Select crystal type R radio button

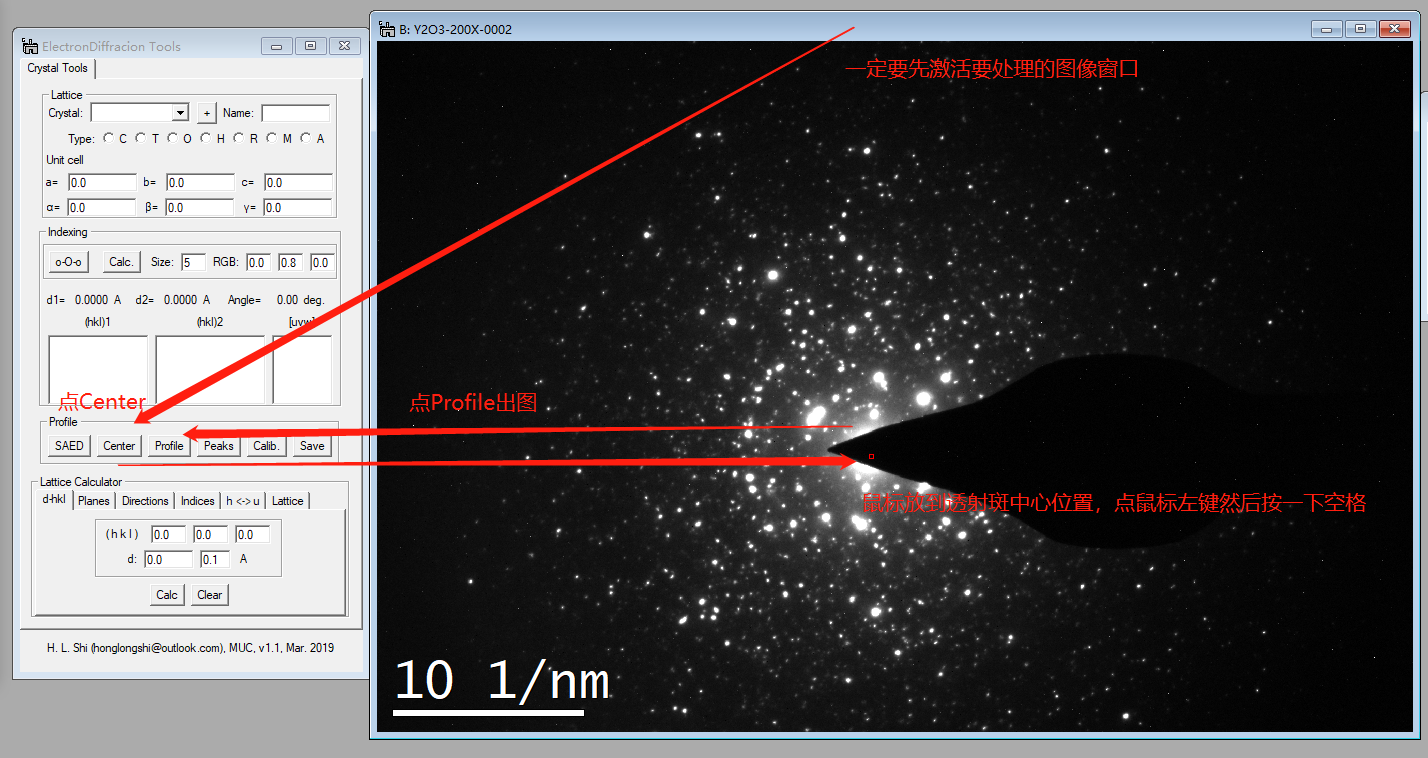239,138
